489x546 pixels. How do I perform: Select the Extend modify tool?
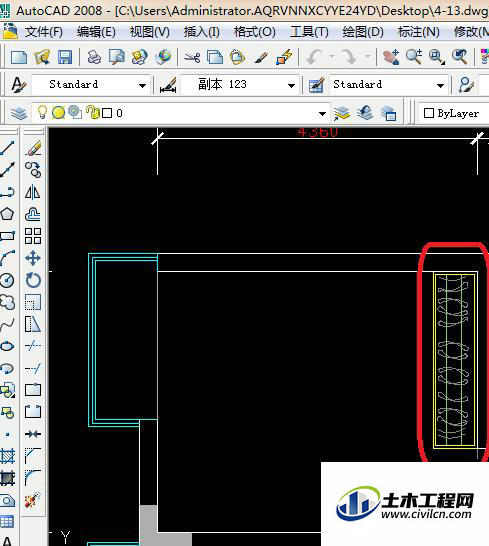[x=33, y=368]
